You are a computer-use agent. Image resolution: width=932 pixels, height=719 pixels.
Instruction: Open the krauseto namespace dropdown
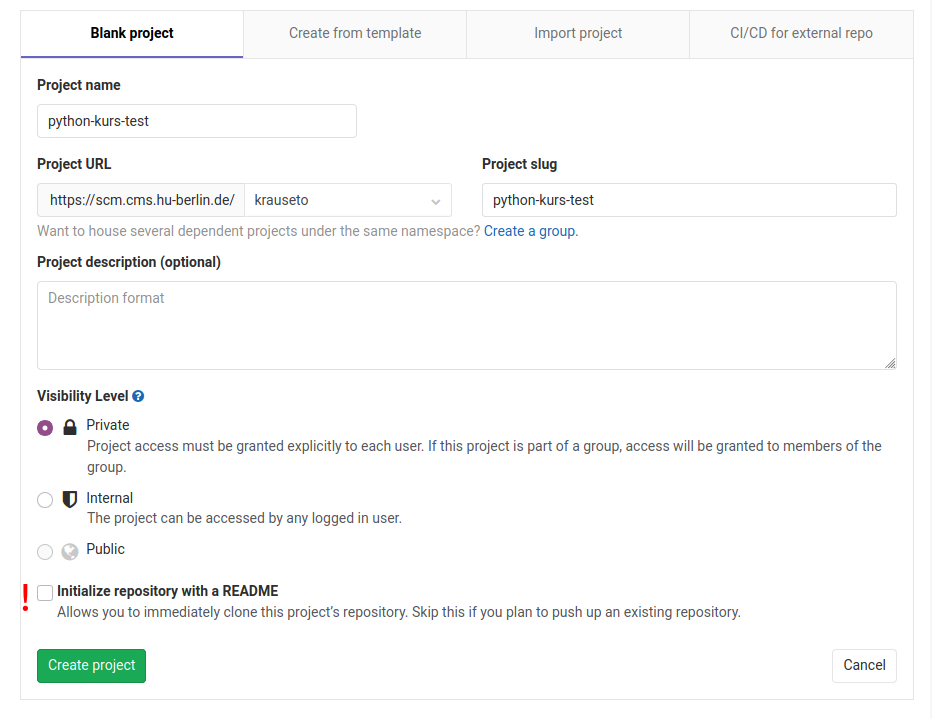click(x=348, y=200)
